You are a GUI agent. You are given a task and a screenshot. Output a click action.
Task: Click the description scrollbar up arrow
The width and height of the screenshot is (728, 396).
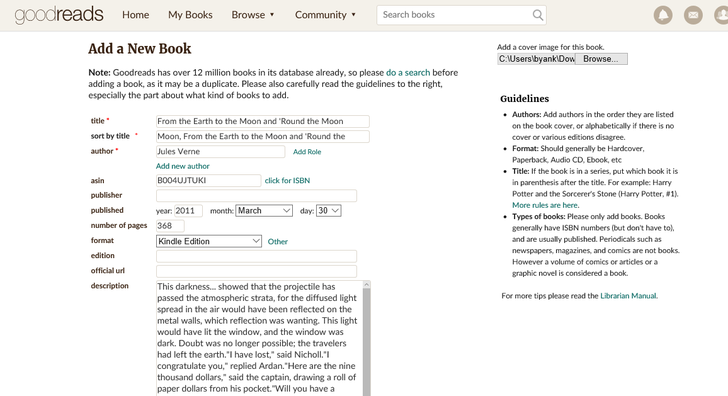[x=366, y=285]
